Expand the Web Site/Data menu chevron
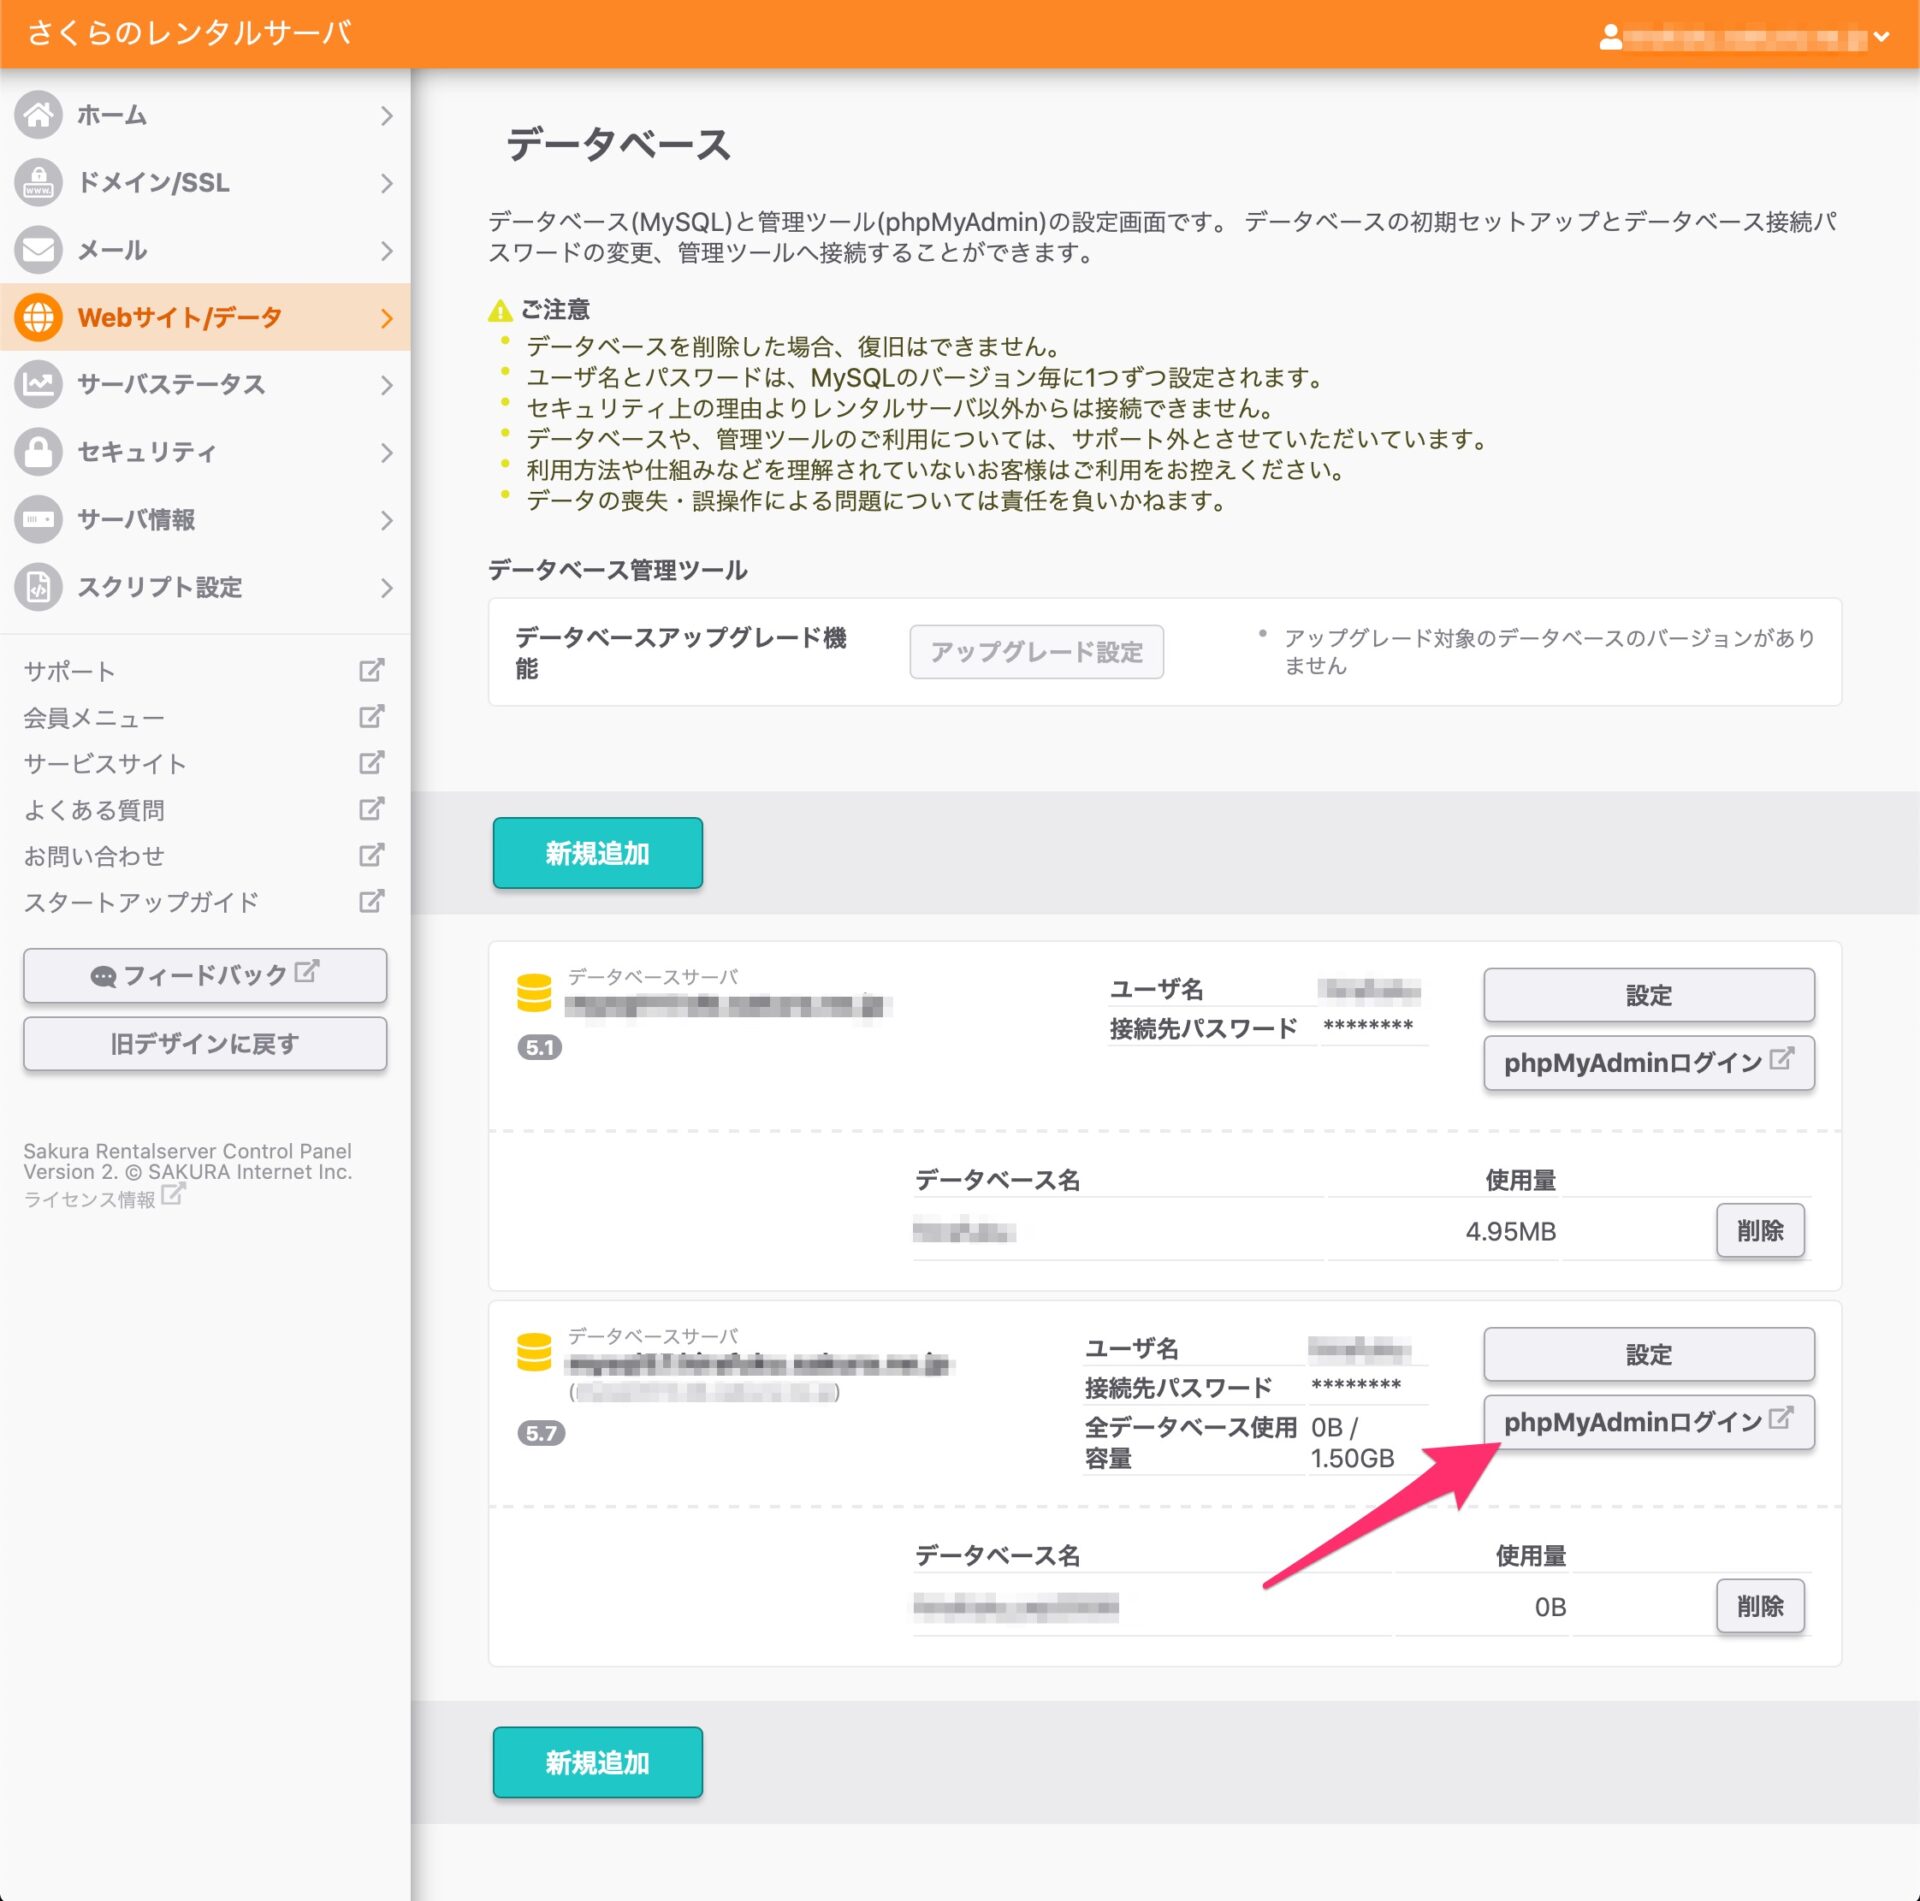This screenshot has width=1920, height=1901. point(387,318)
